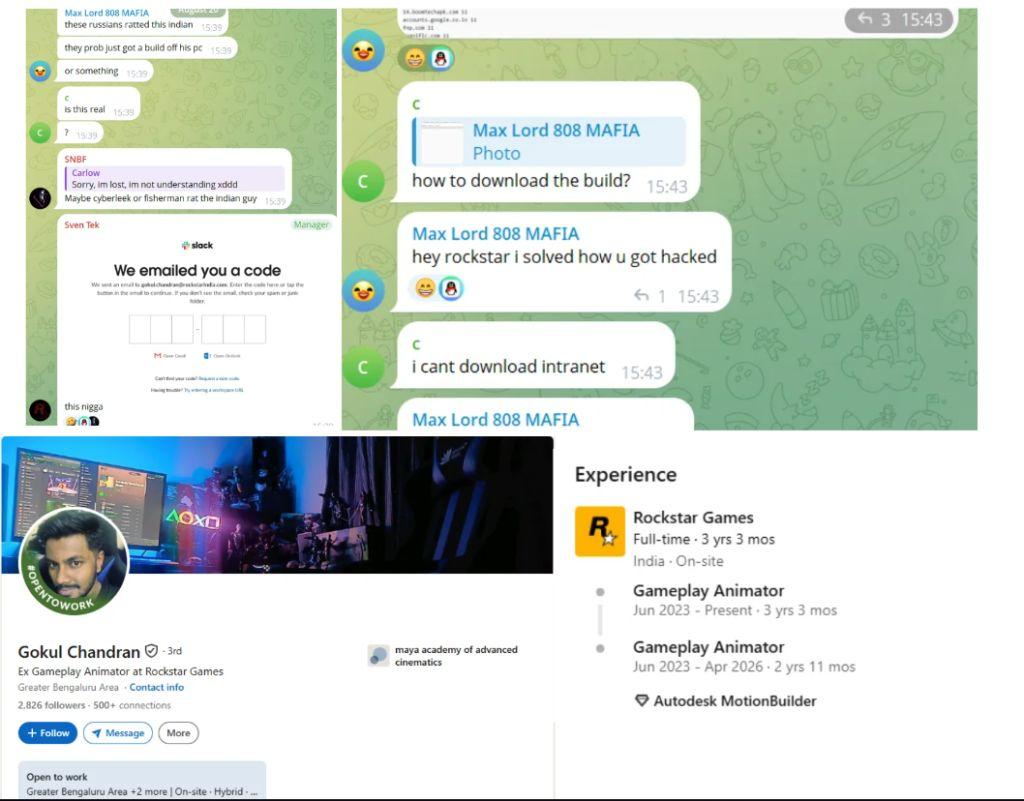
Task: Click "Full-time · 3 yrs 3 mos" text
Action: point(704,539)
